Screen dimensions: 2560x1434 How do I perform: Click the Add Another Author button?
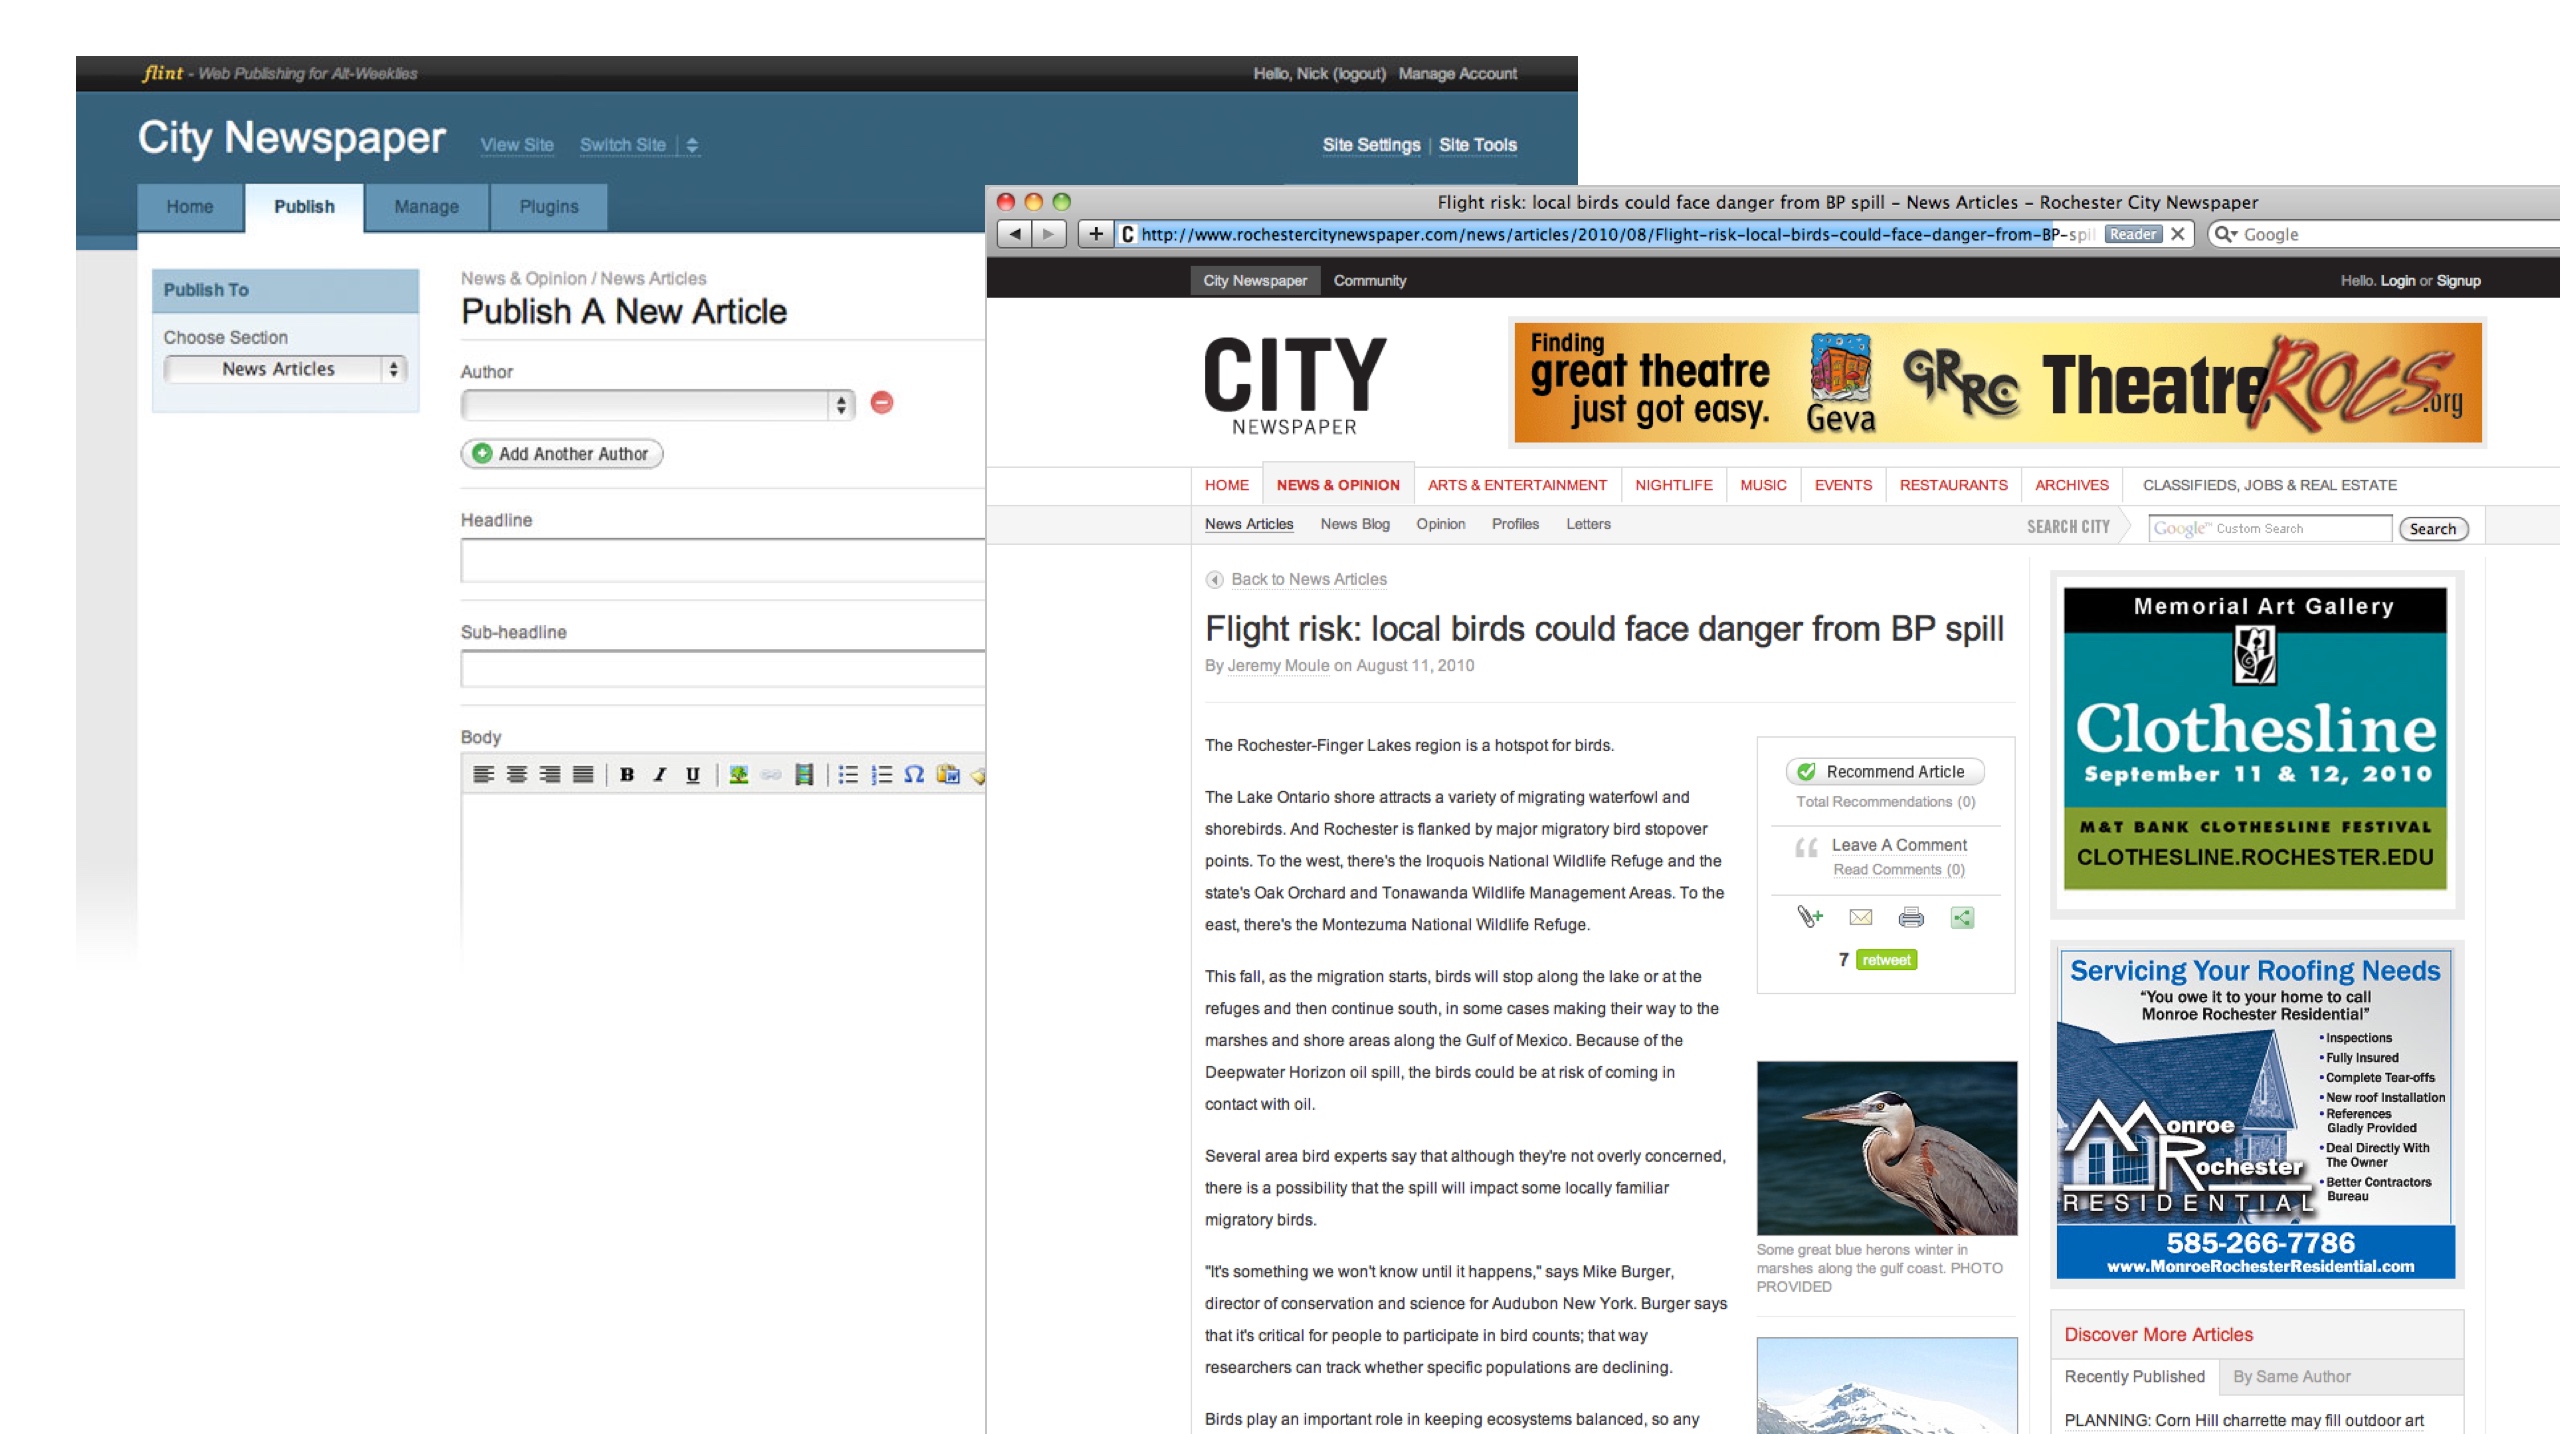562,454
